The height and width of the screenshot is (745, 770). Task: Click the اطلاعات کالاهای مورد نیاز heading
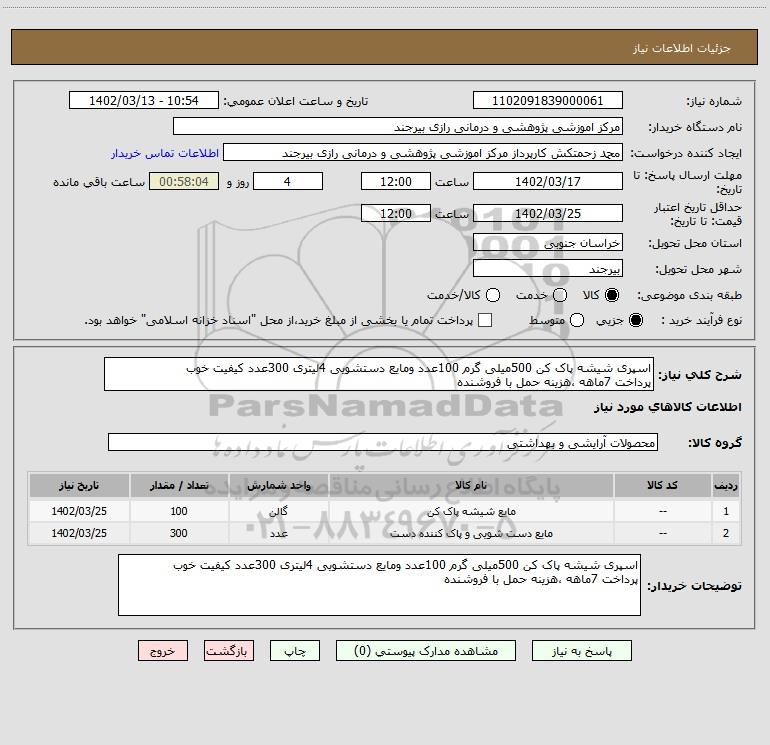pos(668,407)
